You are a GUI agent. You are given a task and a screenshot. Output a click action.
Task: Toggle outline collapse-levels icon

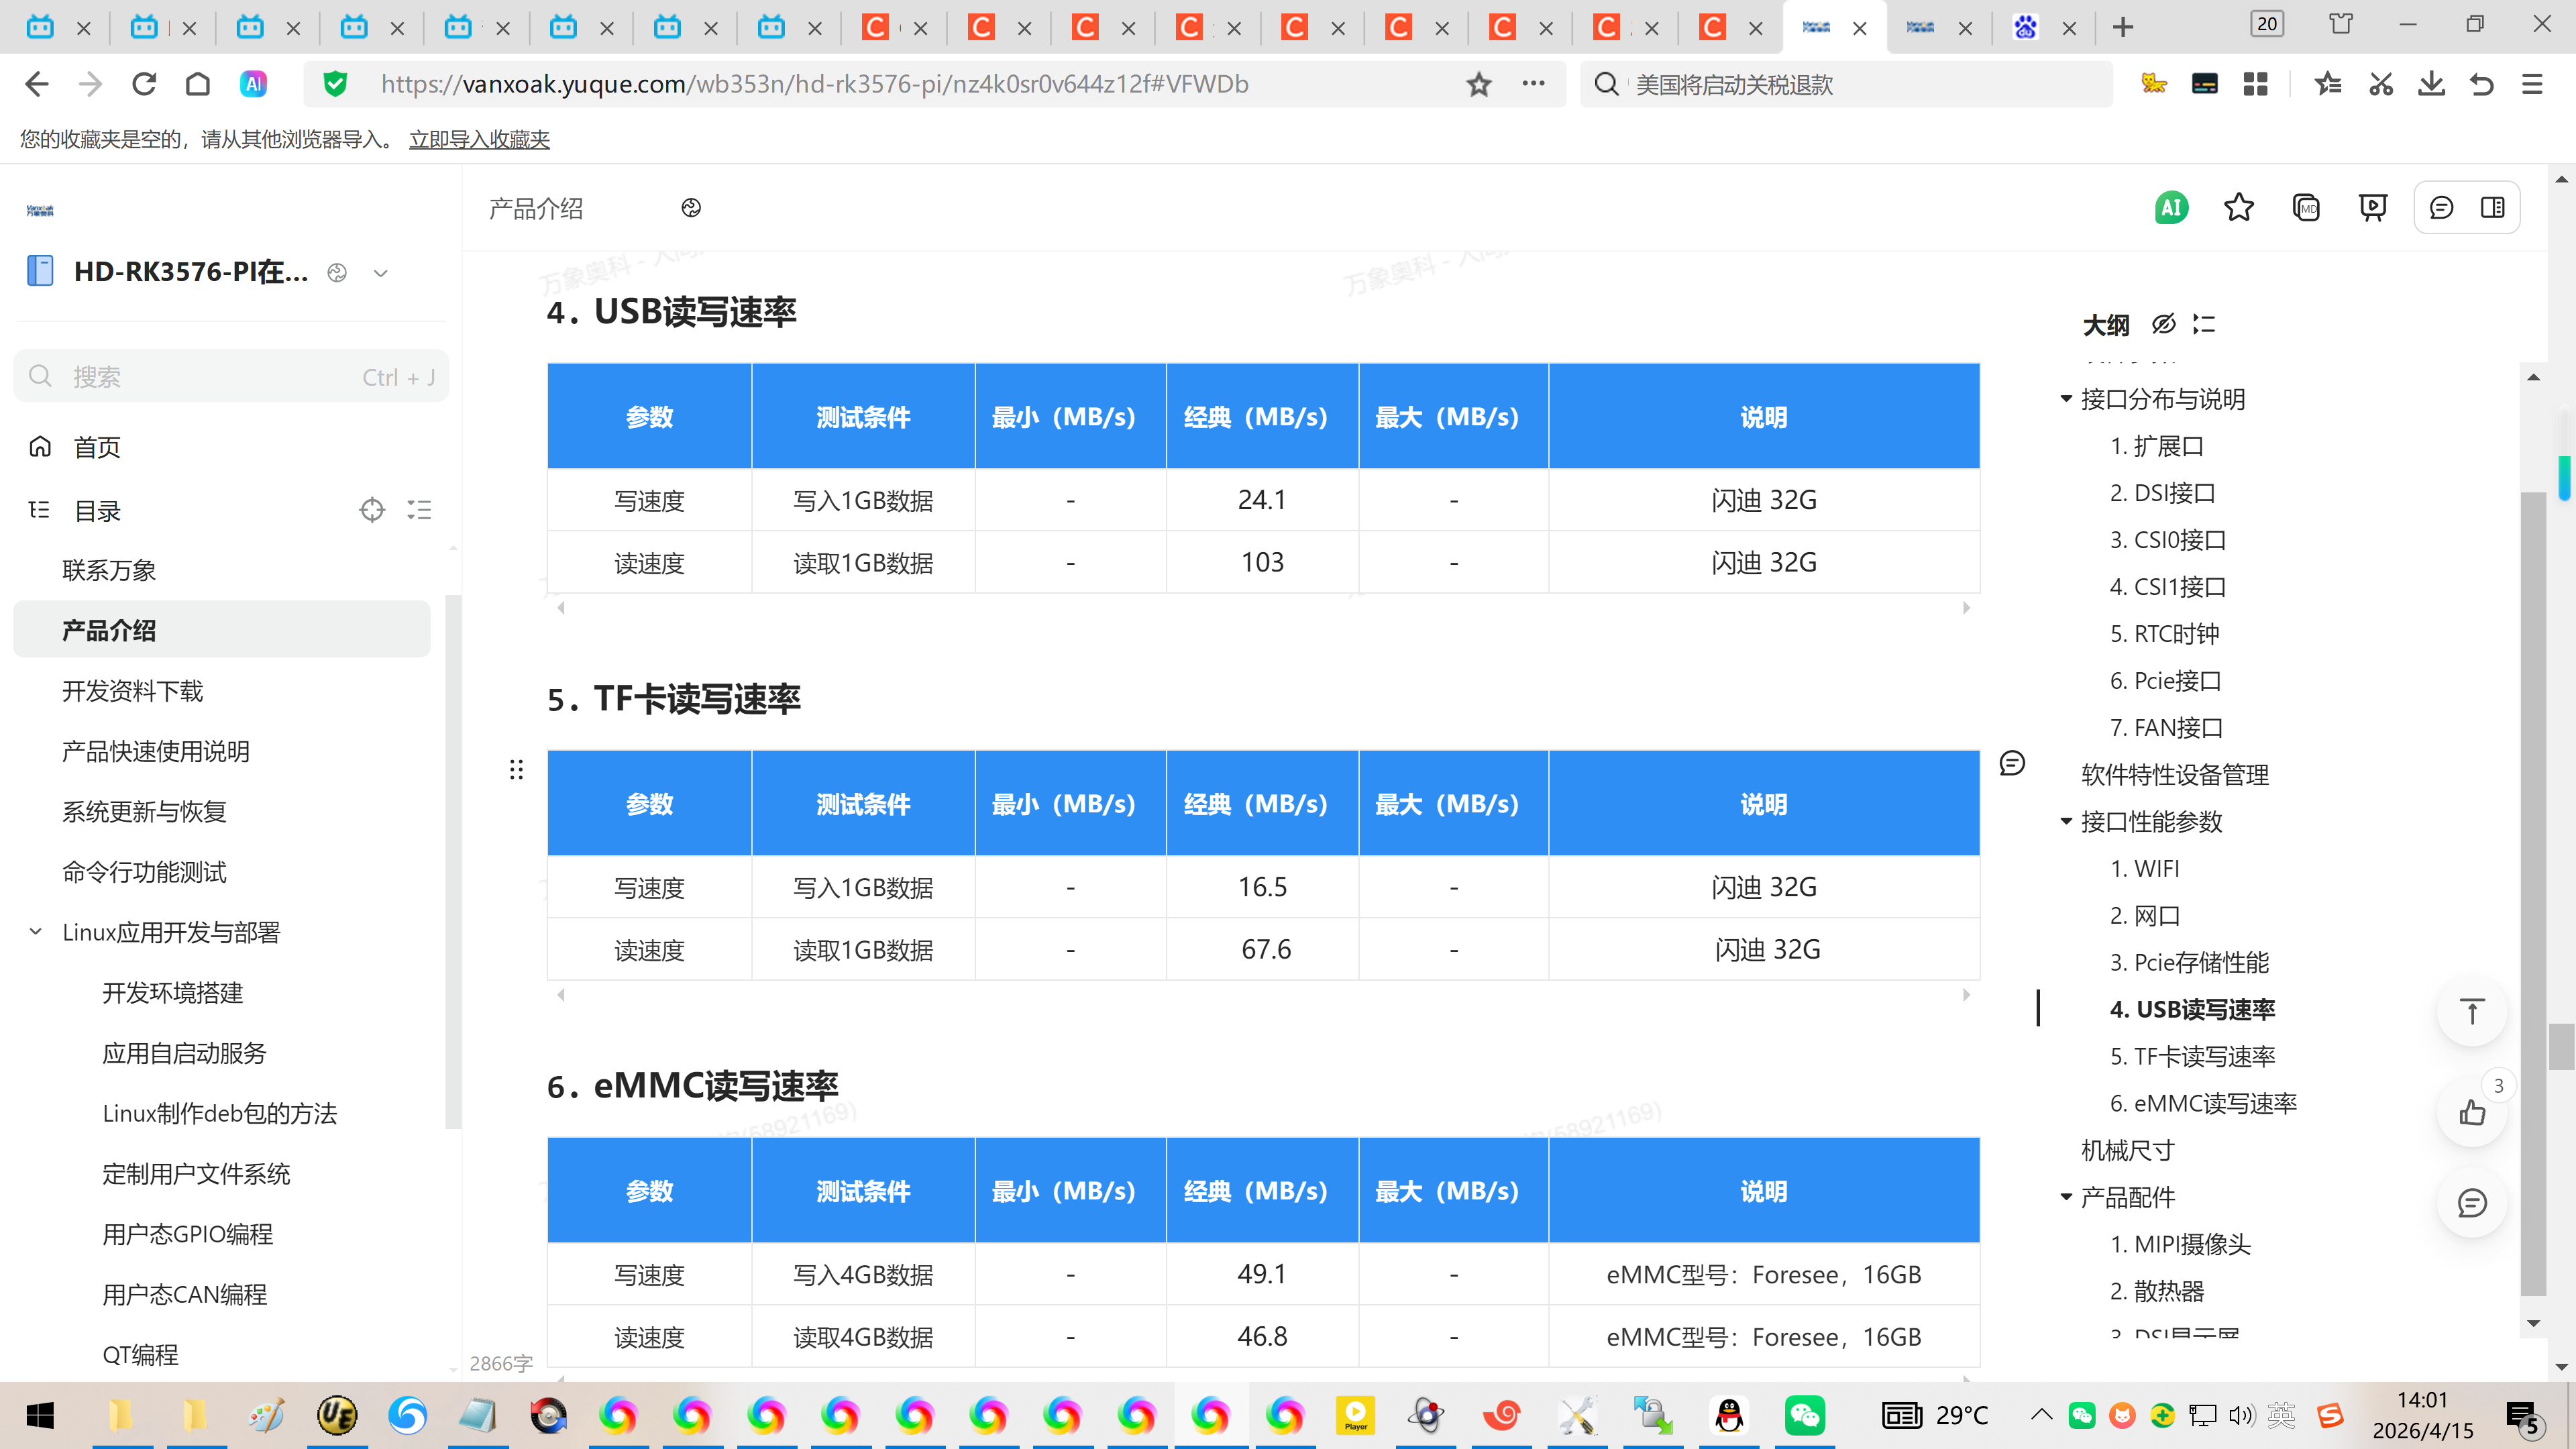2204,324
